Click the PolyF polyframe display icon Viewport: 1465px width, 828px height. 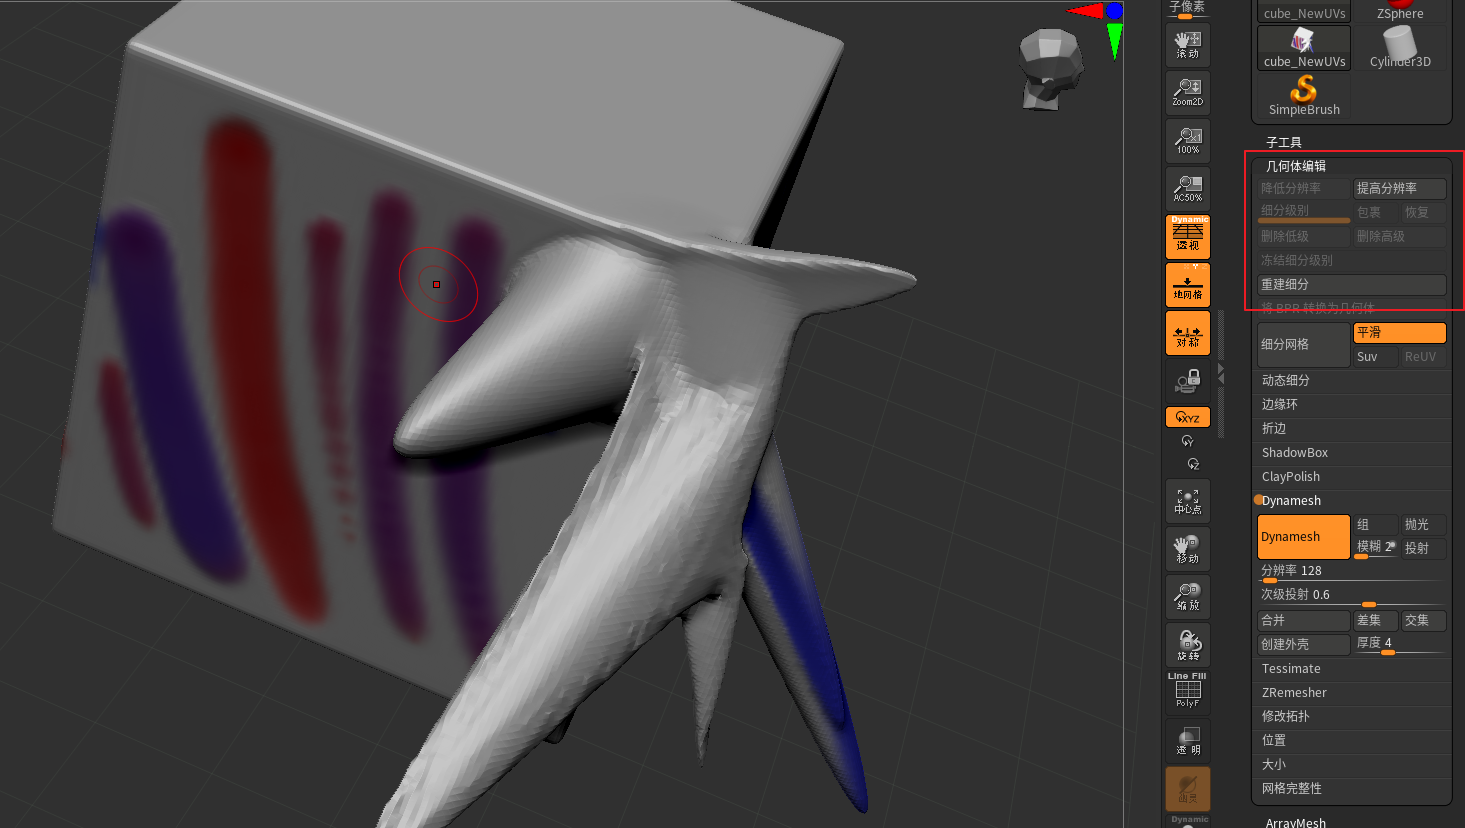tap(1187, 692)
